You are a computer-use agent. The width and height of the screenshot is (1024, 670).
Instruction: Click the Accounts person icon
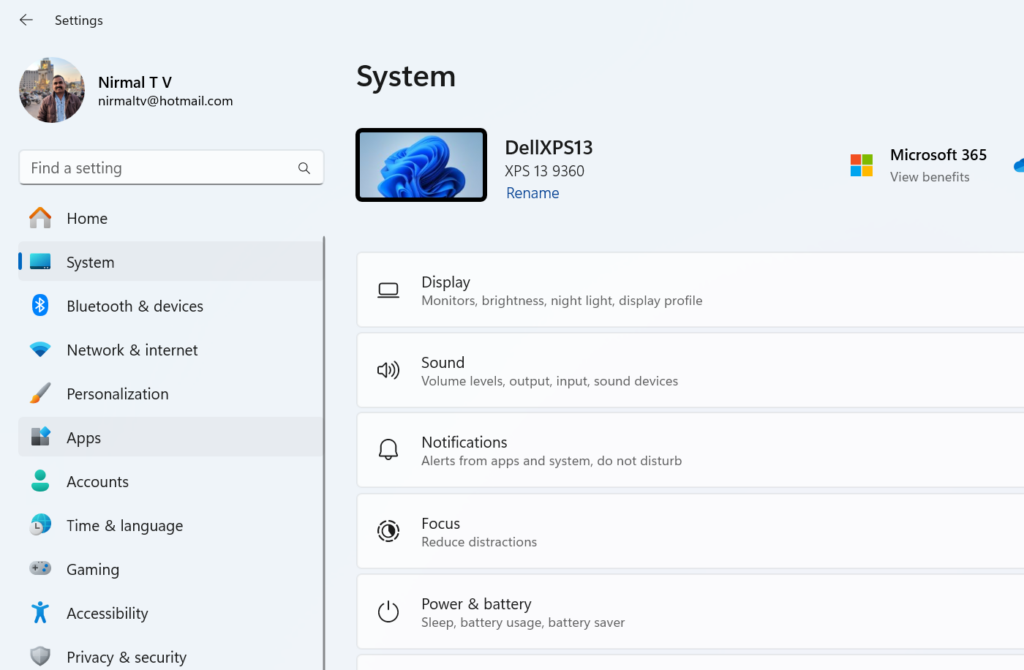(x=40, y=481)
